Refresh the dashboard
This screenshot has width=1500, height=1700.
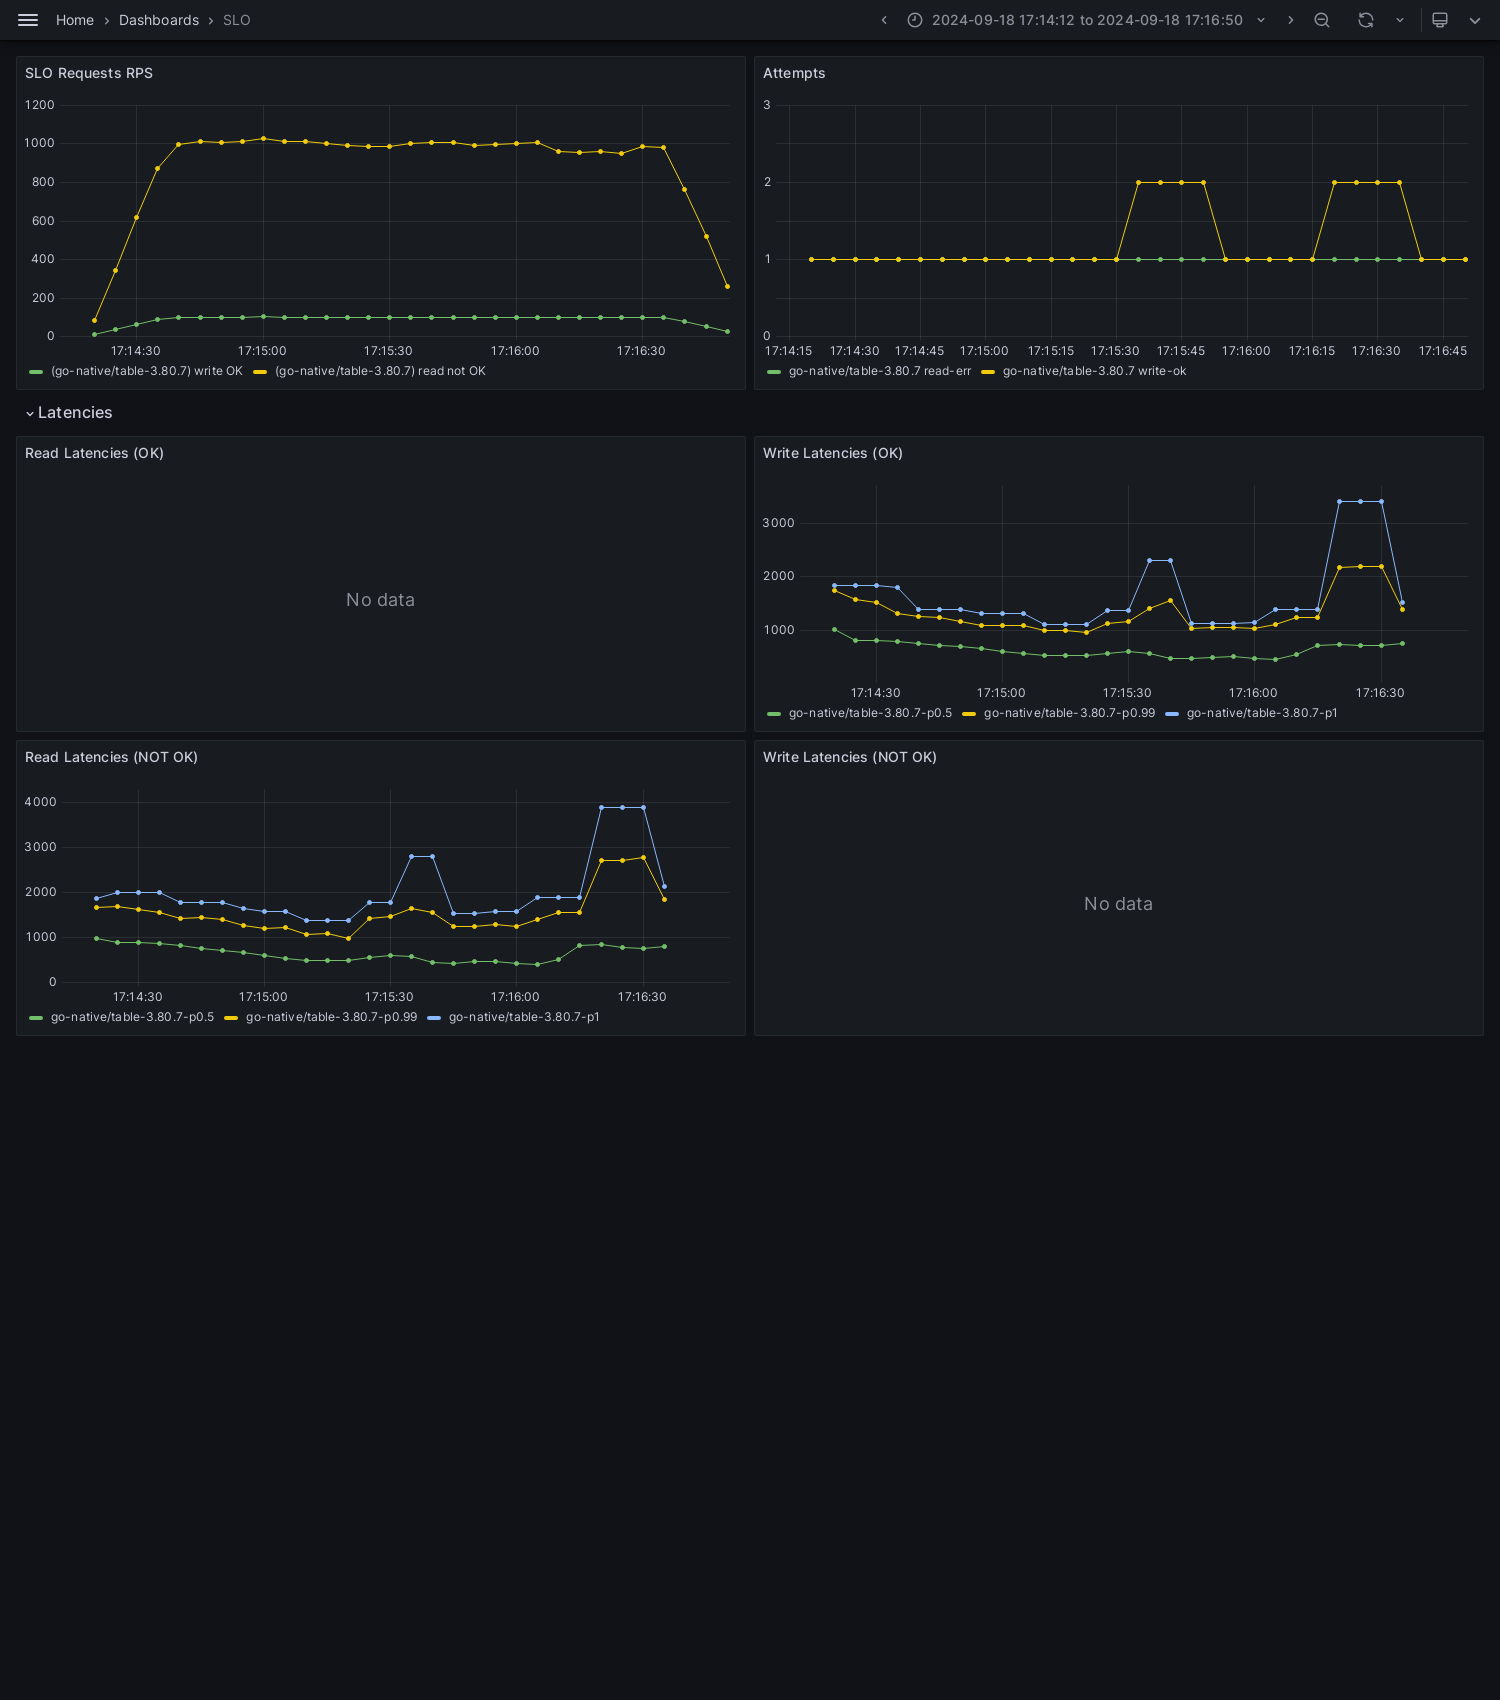click(x=1366, y=20)
